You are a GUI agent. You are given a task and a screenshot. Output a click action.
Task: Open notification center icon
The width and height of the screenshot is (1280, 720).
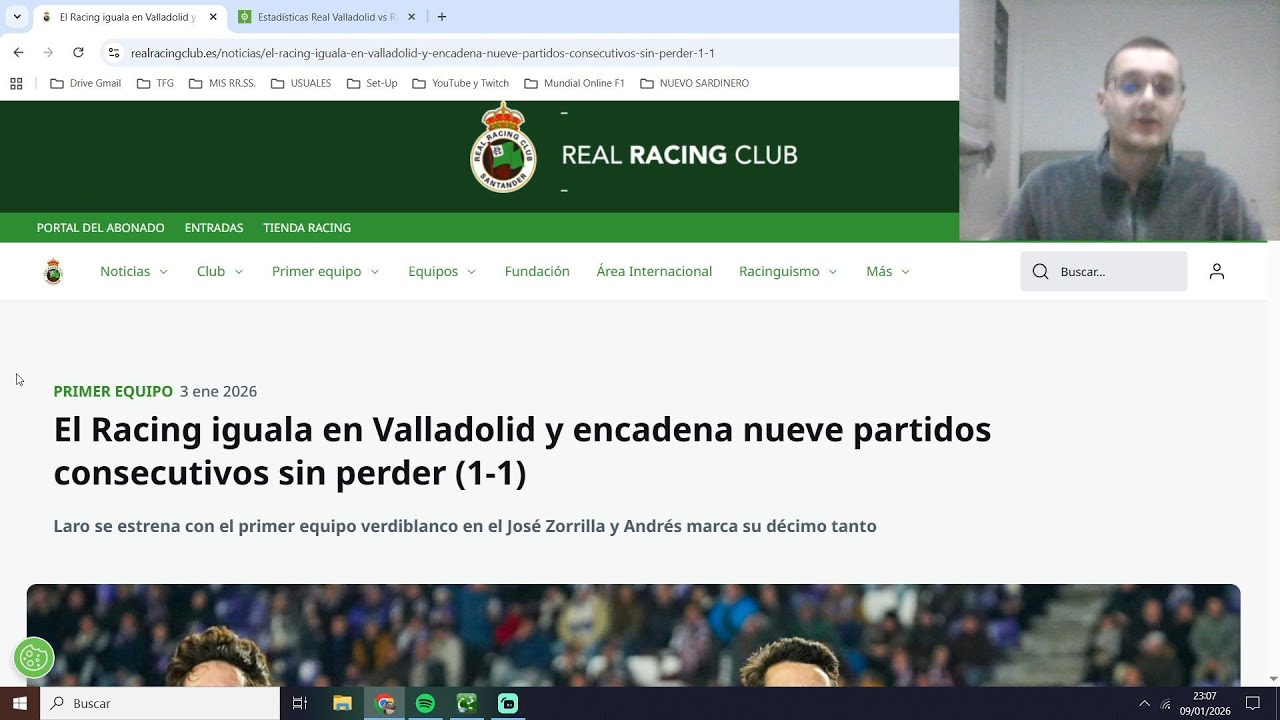point(1253,703)
